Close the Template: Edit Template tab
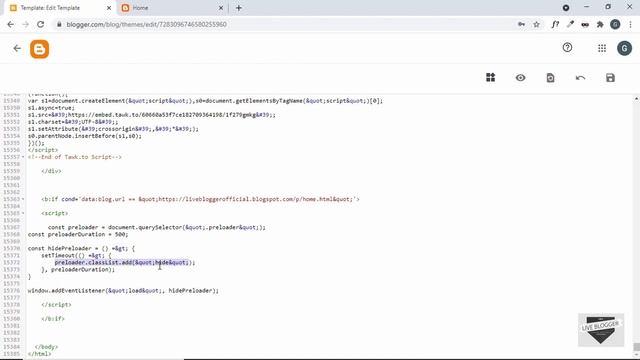 (x=109, y=8)
